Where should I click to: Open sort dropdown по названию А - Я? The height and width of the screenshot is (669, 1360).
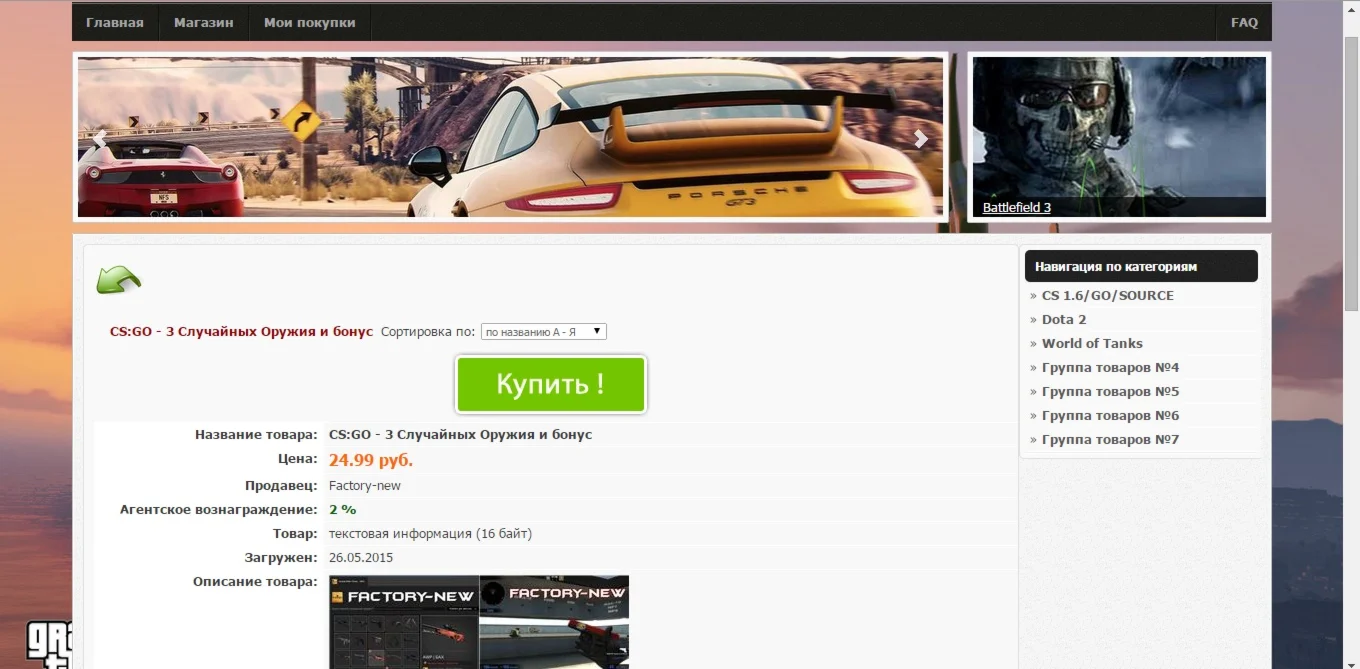coord(543,331)
